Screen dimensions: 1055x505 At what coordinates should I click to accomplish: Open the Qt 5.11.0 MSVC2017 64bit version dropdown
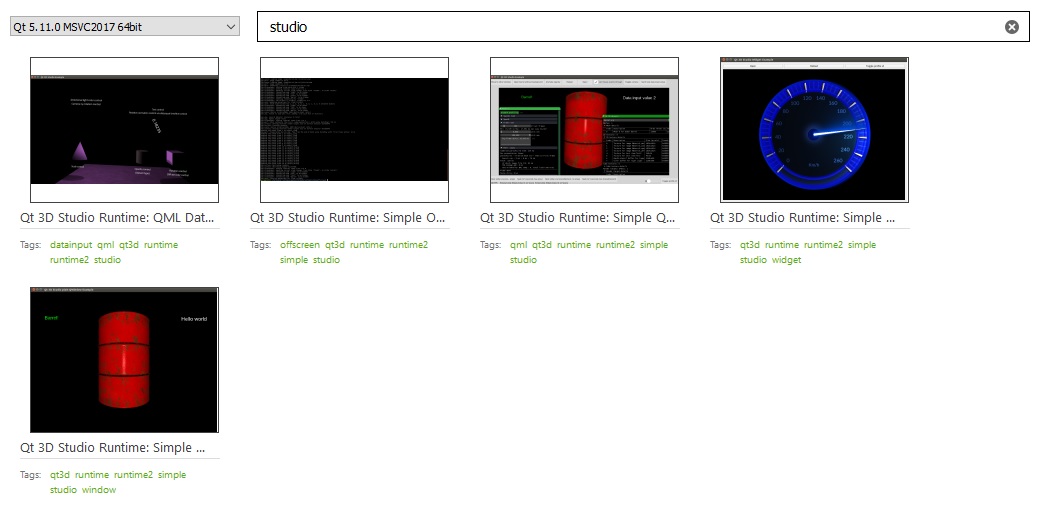point(125,27)
